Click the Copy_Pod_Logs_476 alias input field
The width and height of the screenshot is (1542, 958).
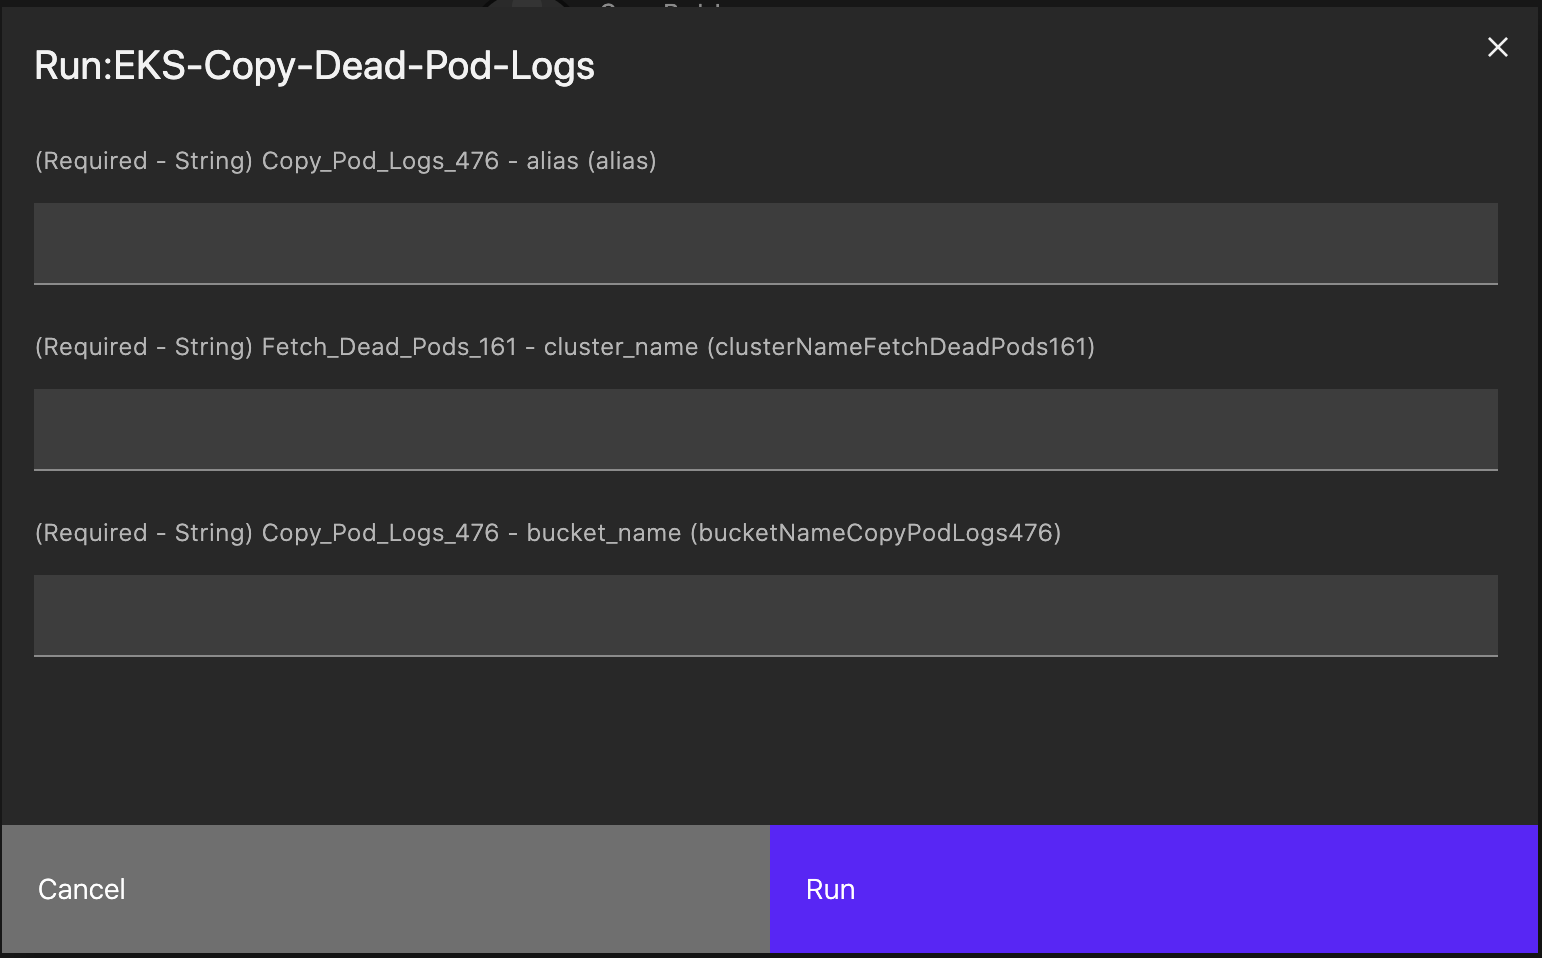766,244
